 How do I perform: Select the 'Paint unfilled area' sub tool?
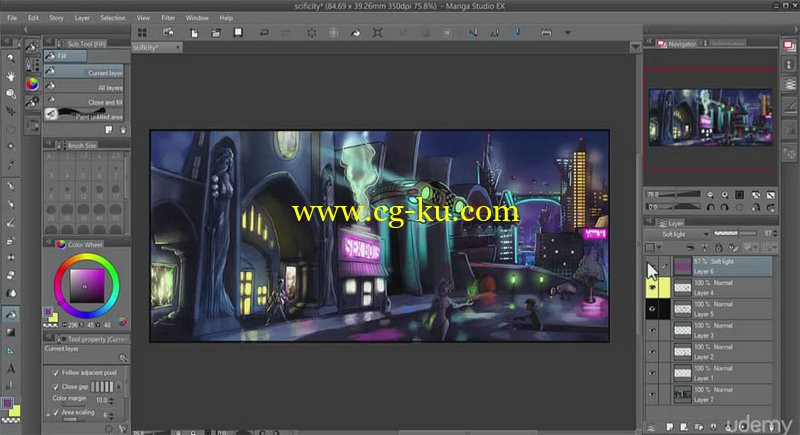pos(84,116)
